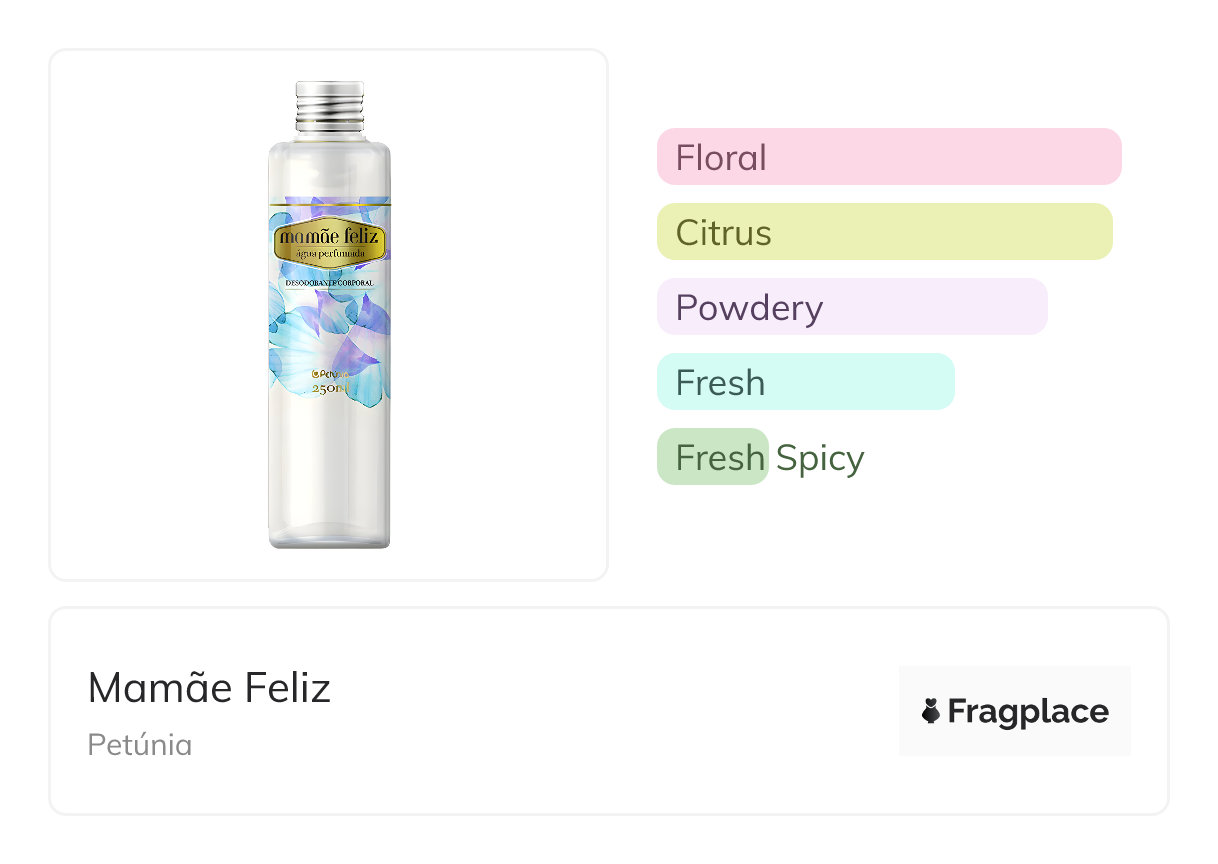
Task: Click the 250ml text on the bottle
Action: pyautogui.click(x=330, y=389)
